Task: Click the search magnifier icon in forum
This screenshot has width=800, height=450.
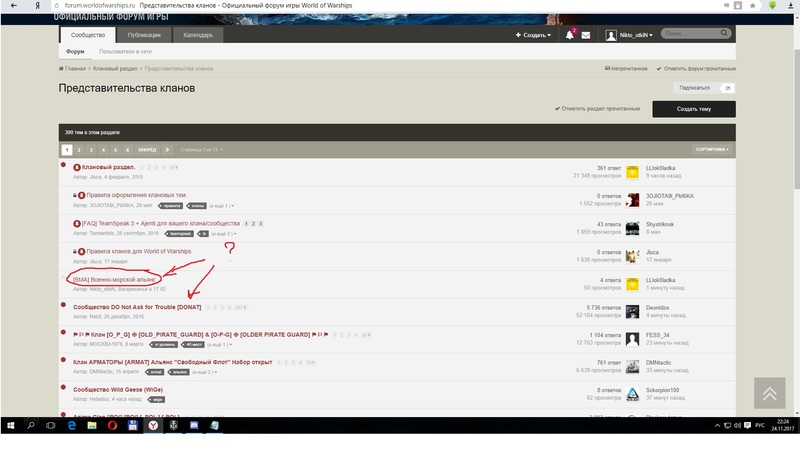Action: [724, 33]
